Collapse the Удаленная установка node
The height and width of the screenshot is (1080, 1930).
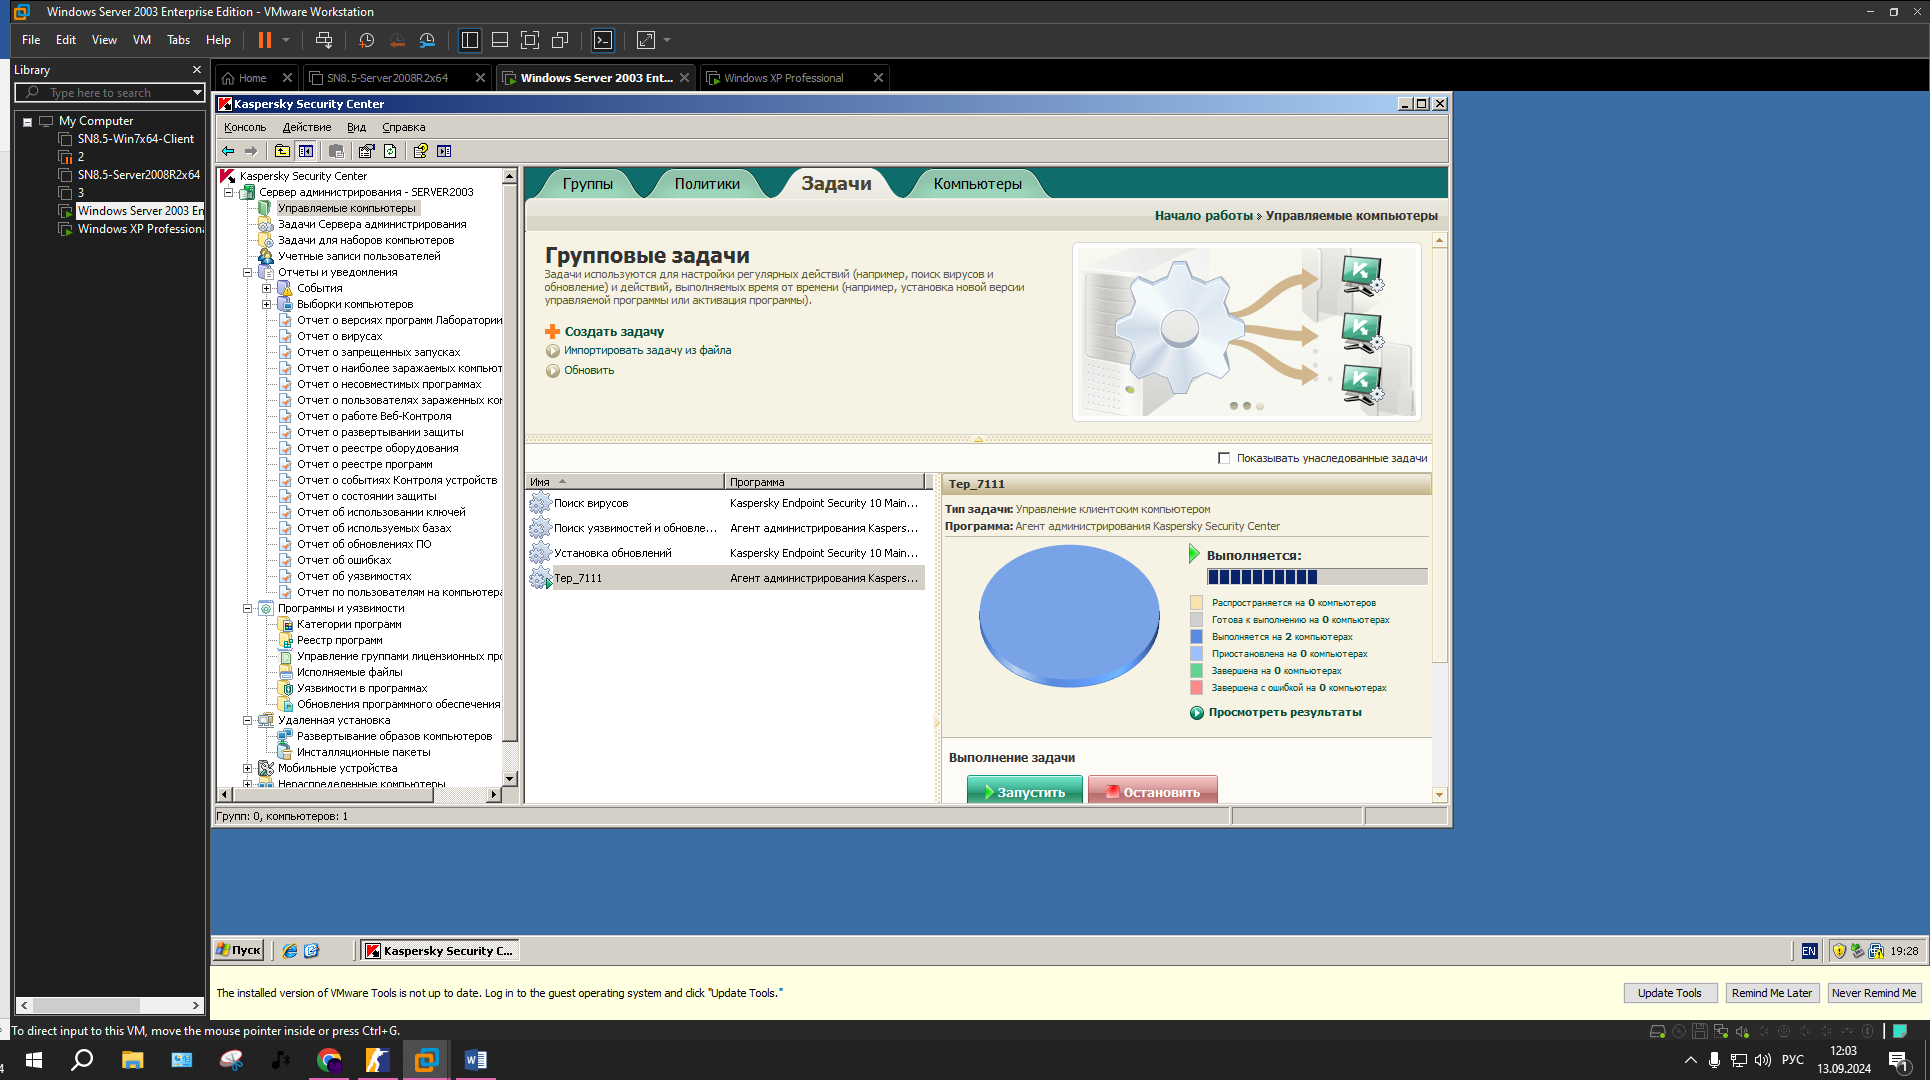(x=248, y=720)
